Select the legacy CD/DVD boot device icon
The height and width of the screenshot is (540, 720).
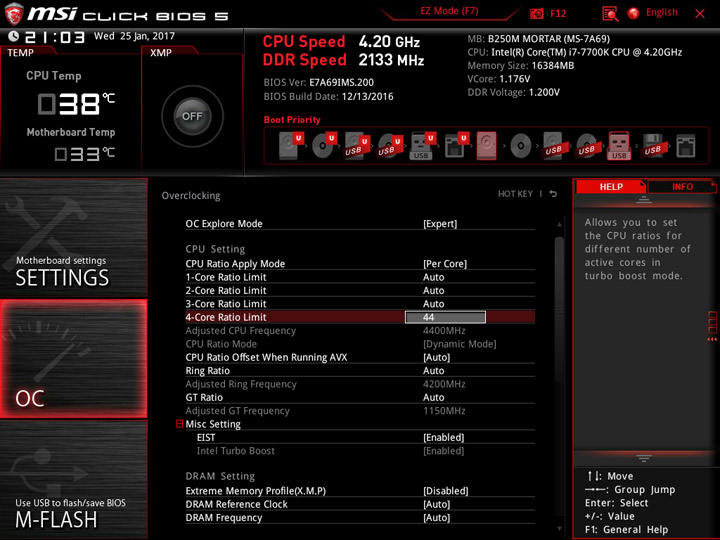[x=521, y=146]
